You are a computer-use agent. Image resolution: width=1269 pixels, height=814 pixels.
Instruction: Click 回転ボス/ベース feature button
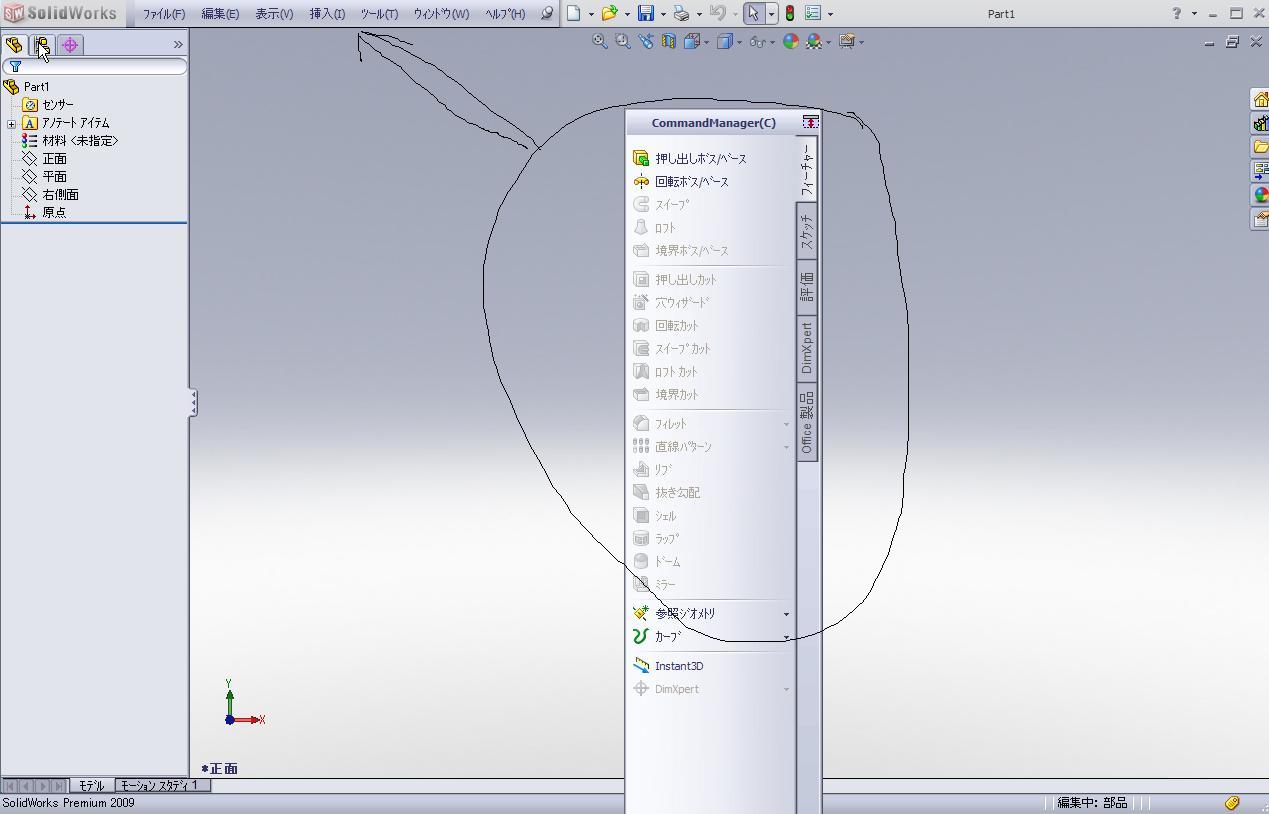coord(681,181)
